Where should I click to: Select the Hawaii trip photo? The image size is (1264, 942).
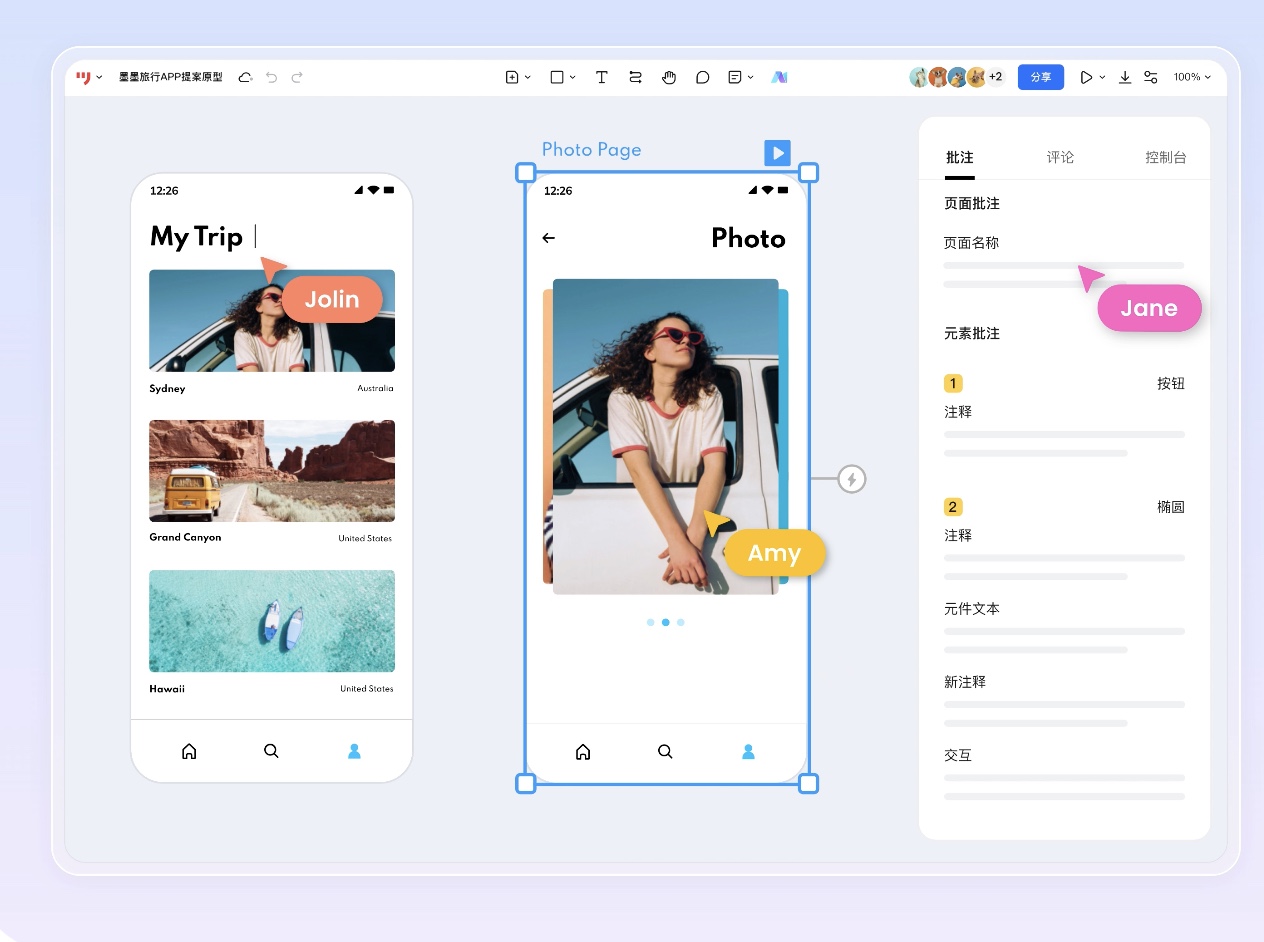(x=272, y=621)
